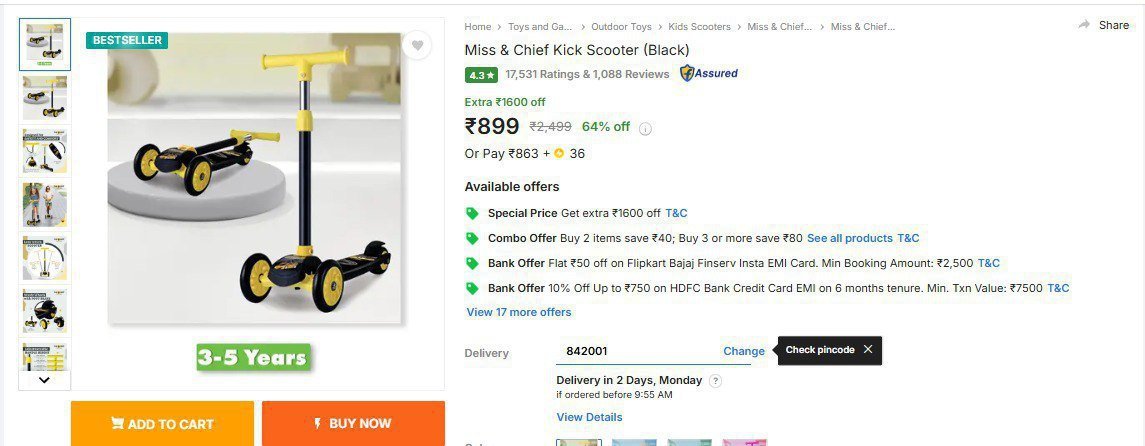Click the ADD TO CART button
The image size is (1145, 446).
[162, 424]
